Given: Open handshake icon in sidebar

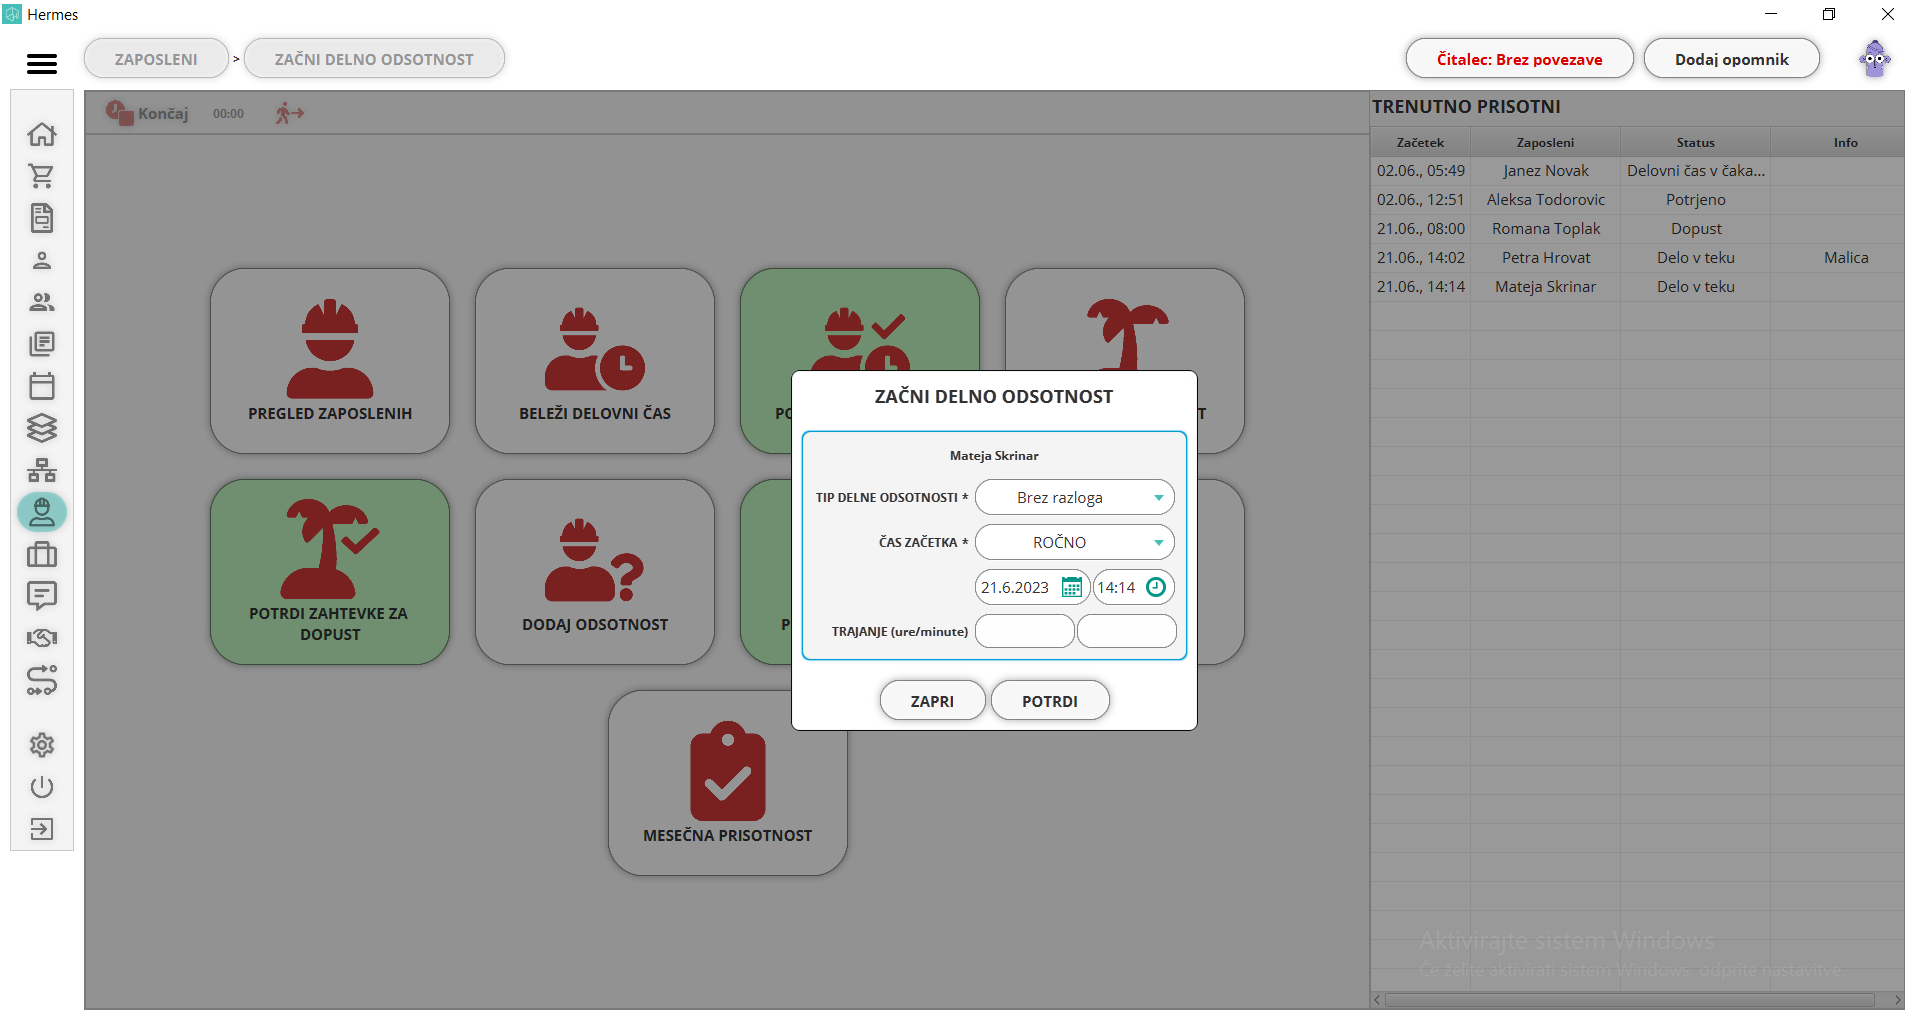Looking at the screenshot, I should 42,638.
